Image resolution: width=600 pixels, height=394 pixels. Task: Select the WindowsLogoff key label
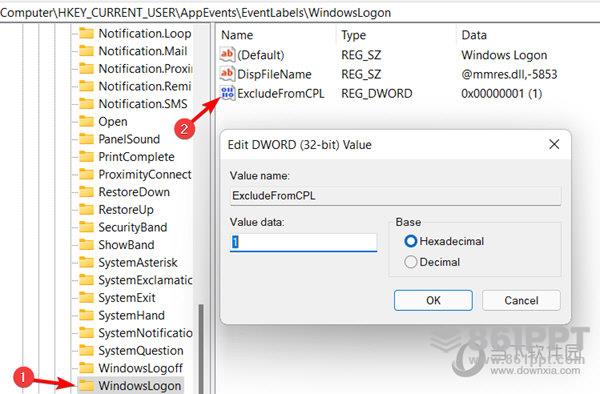[x=140, y=368]
